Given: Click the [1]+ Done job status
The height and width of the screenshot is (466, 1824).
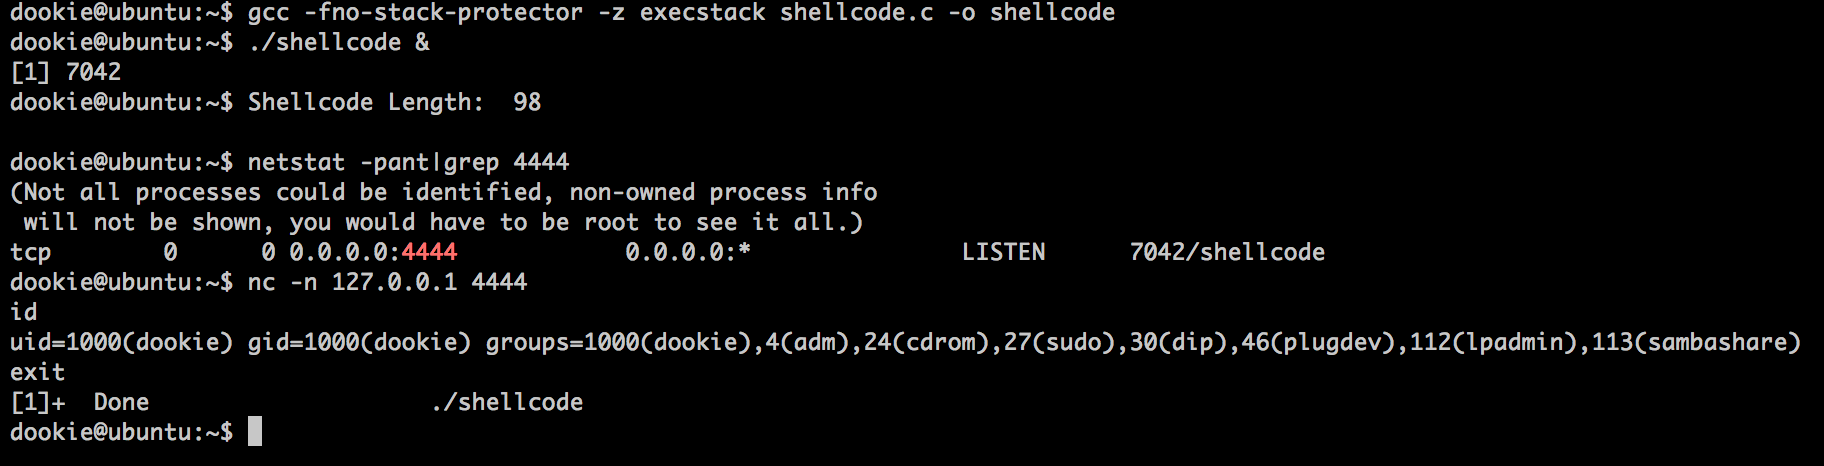Looking at the screenshot, I should click(80, 402).
